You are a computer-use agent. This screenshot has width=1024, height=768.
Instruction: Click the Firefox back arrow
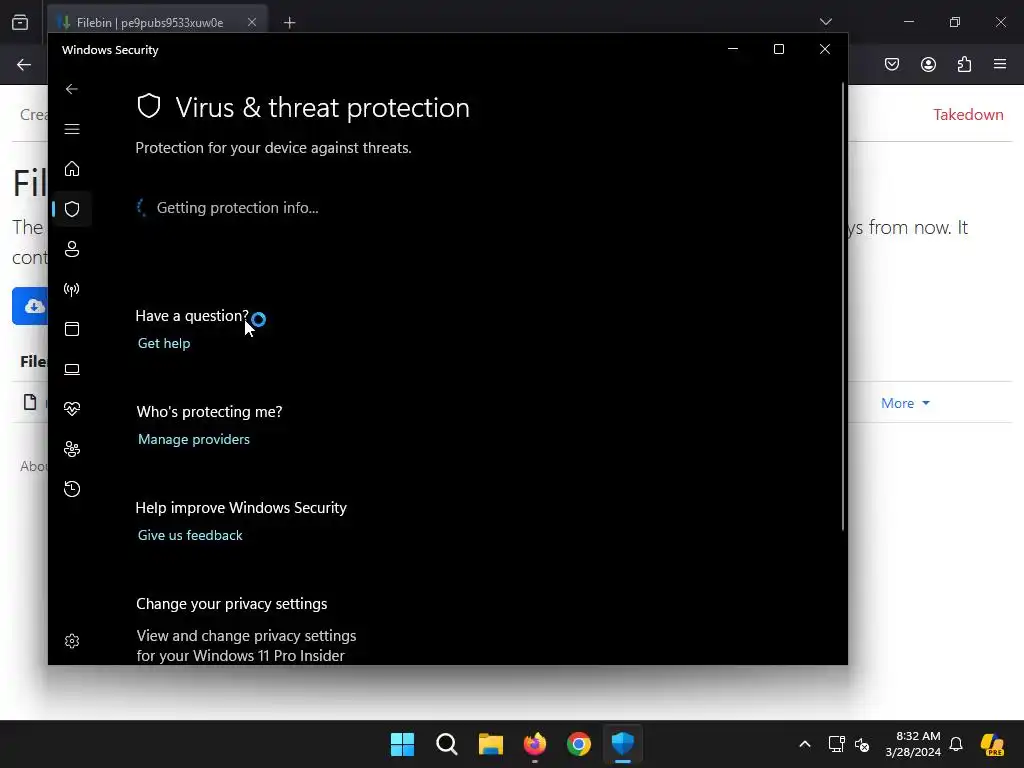pyautogui.click(x=24, y=65)
